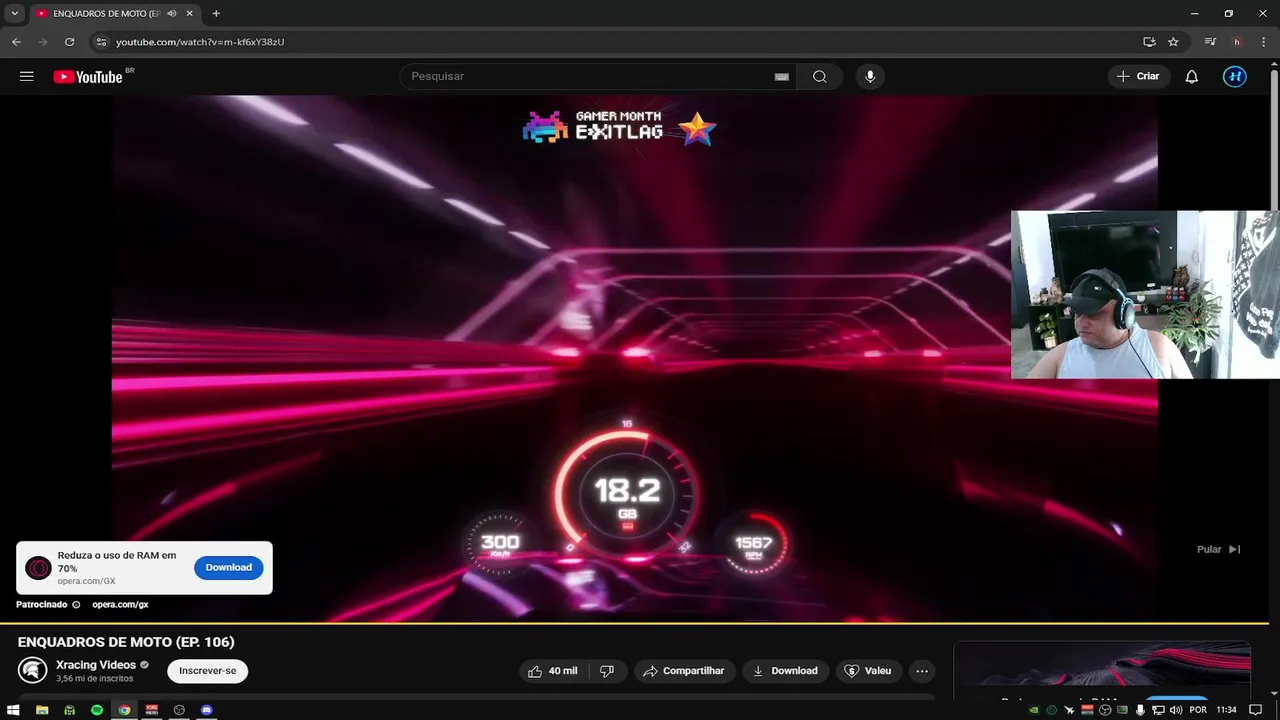Open the on-screen keyboard in search box
Viewport: 1280px width, 720px height.
tap(782, 77)
